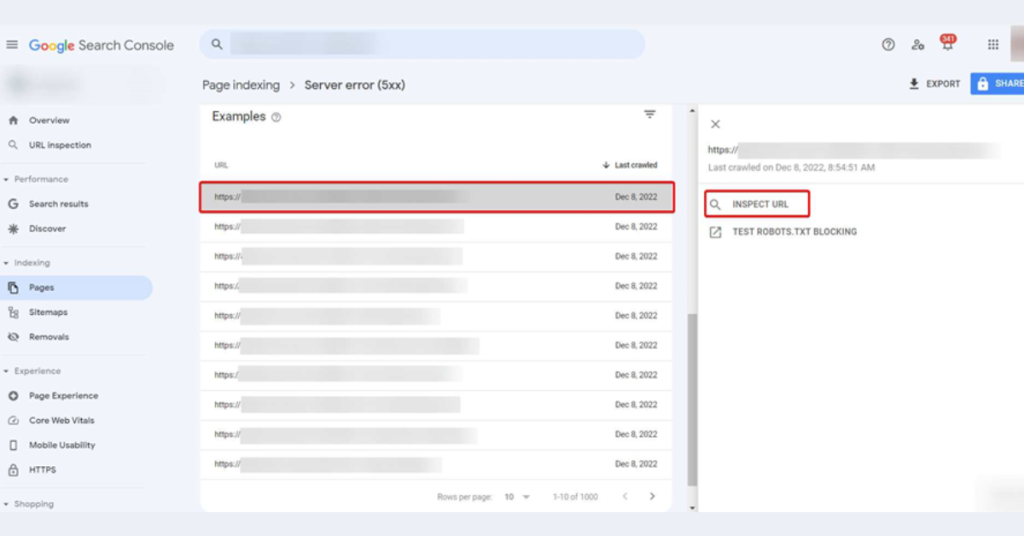The image size is (1024, 536).
Task: Select the second URL row in Examples
Action: tap(436, 227)
